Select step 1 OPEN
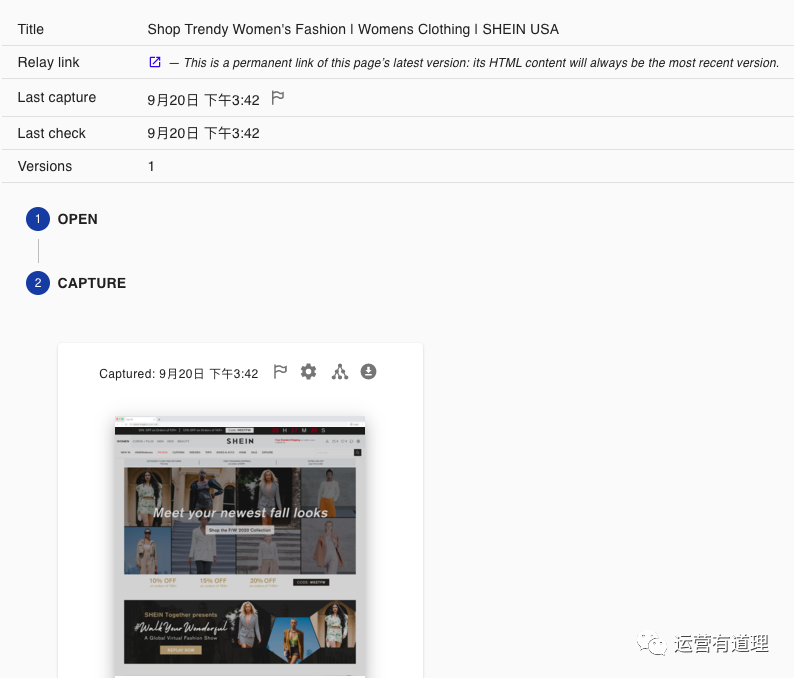This screenshot has height=678, width=794. pyautogui.click(x=62, y=219)
